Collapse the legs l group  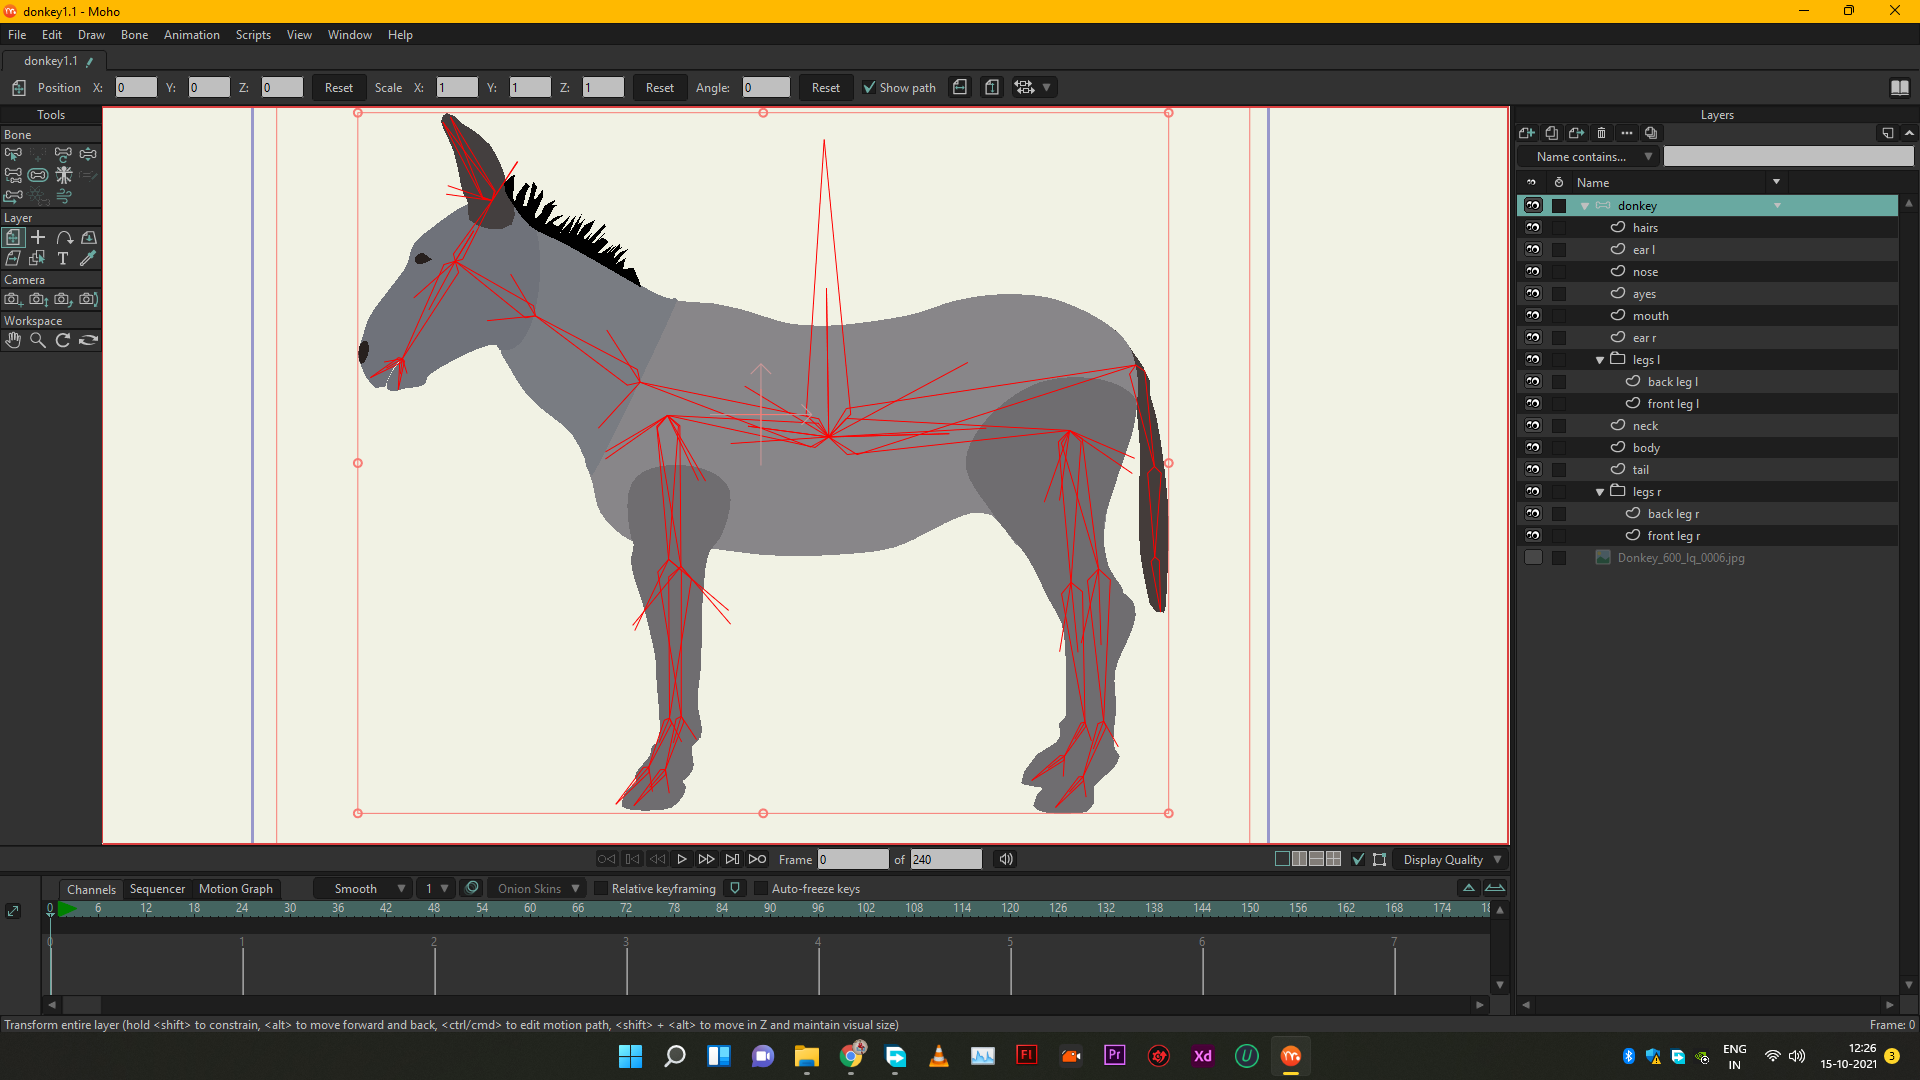click(x=1600, y=360)
